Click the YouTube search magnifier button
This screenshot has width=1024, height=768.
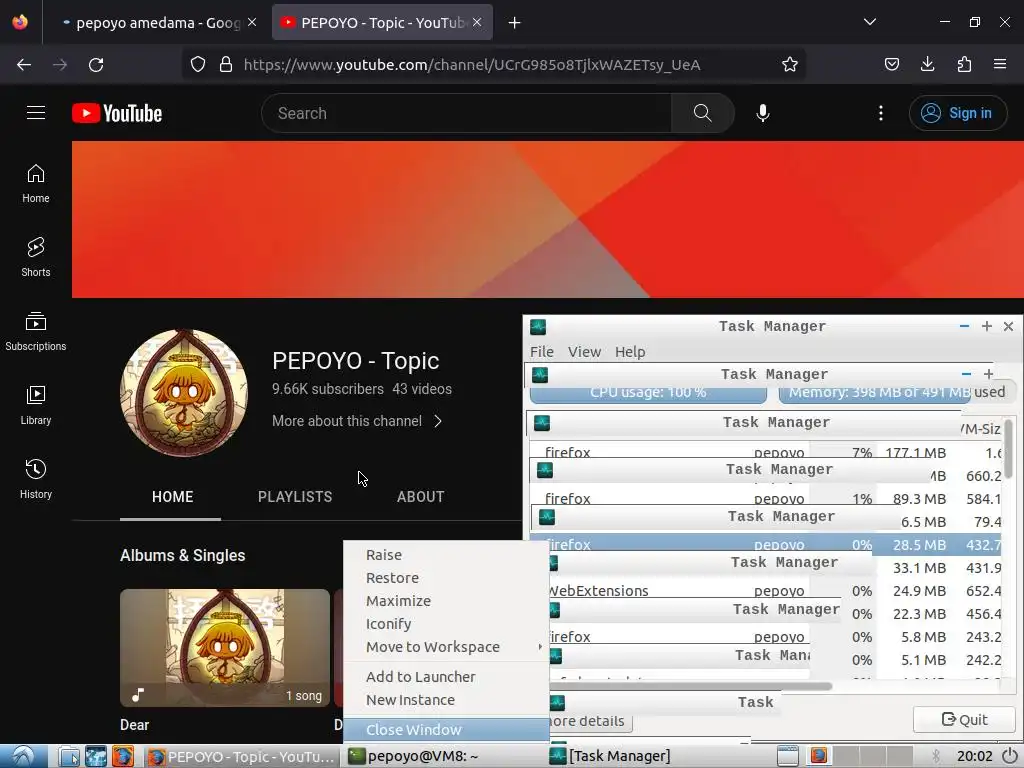coord(702,113)
